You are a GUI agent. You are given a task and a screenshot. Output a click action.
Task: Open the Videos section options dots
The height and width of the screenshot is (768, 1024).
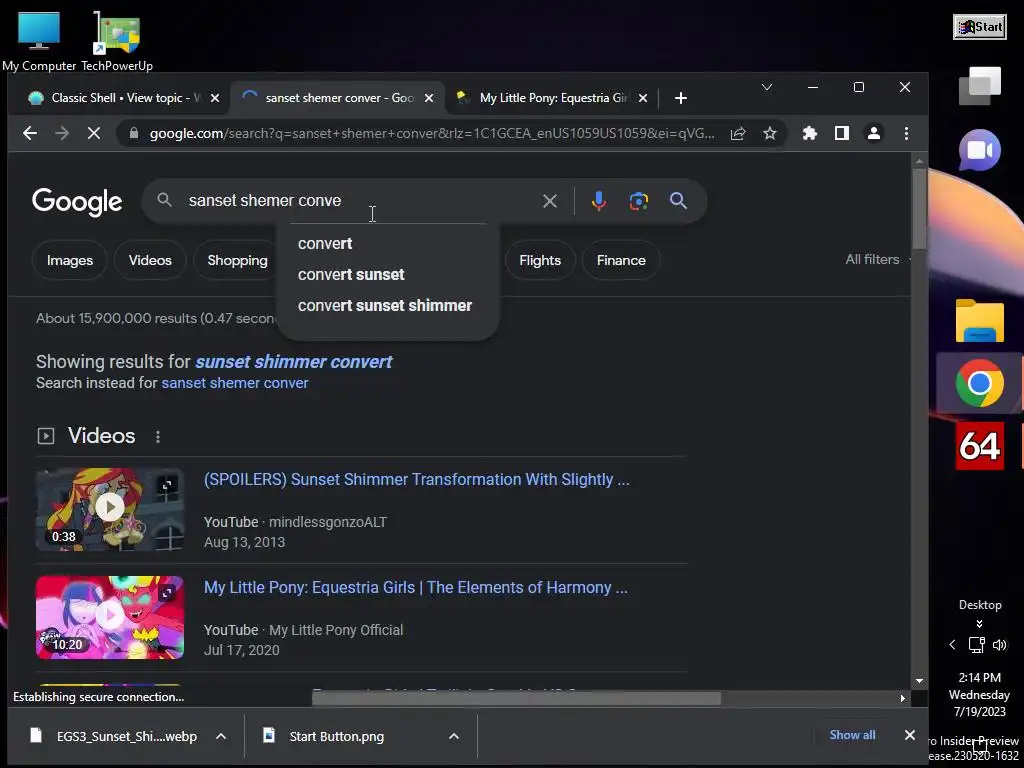[x=158, y=437]
